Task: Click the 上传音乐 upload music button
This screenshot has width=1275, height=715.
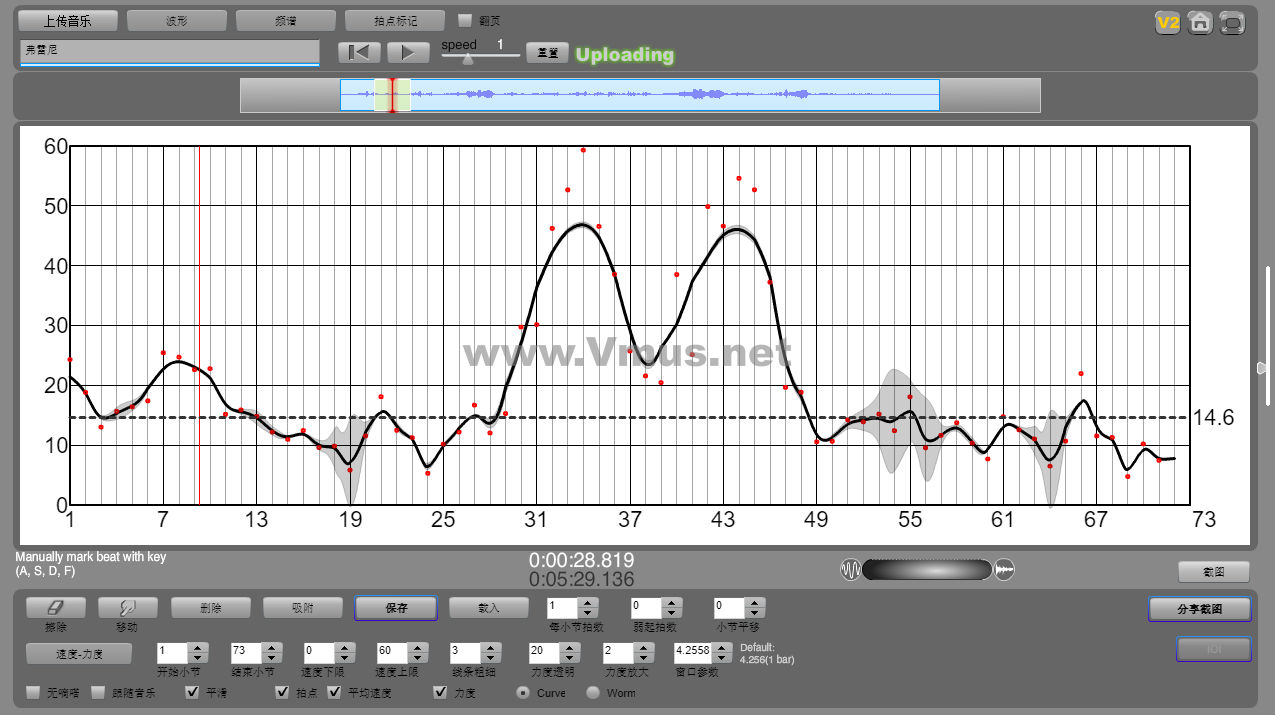Action: pyautogui.click(x=68, y=20)
